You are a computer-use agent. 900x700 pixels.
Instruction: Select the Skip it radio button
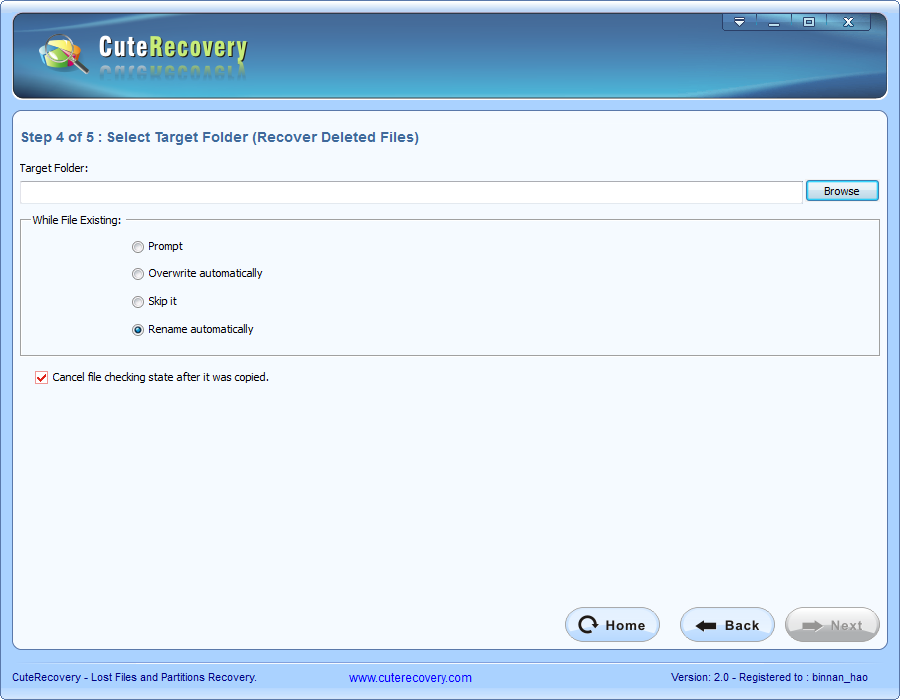138,302
